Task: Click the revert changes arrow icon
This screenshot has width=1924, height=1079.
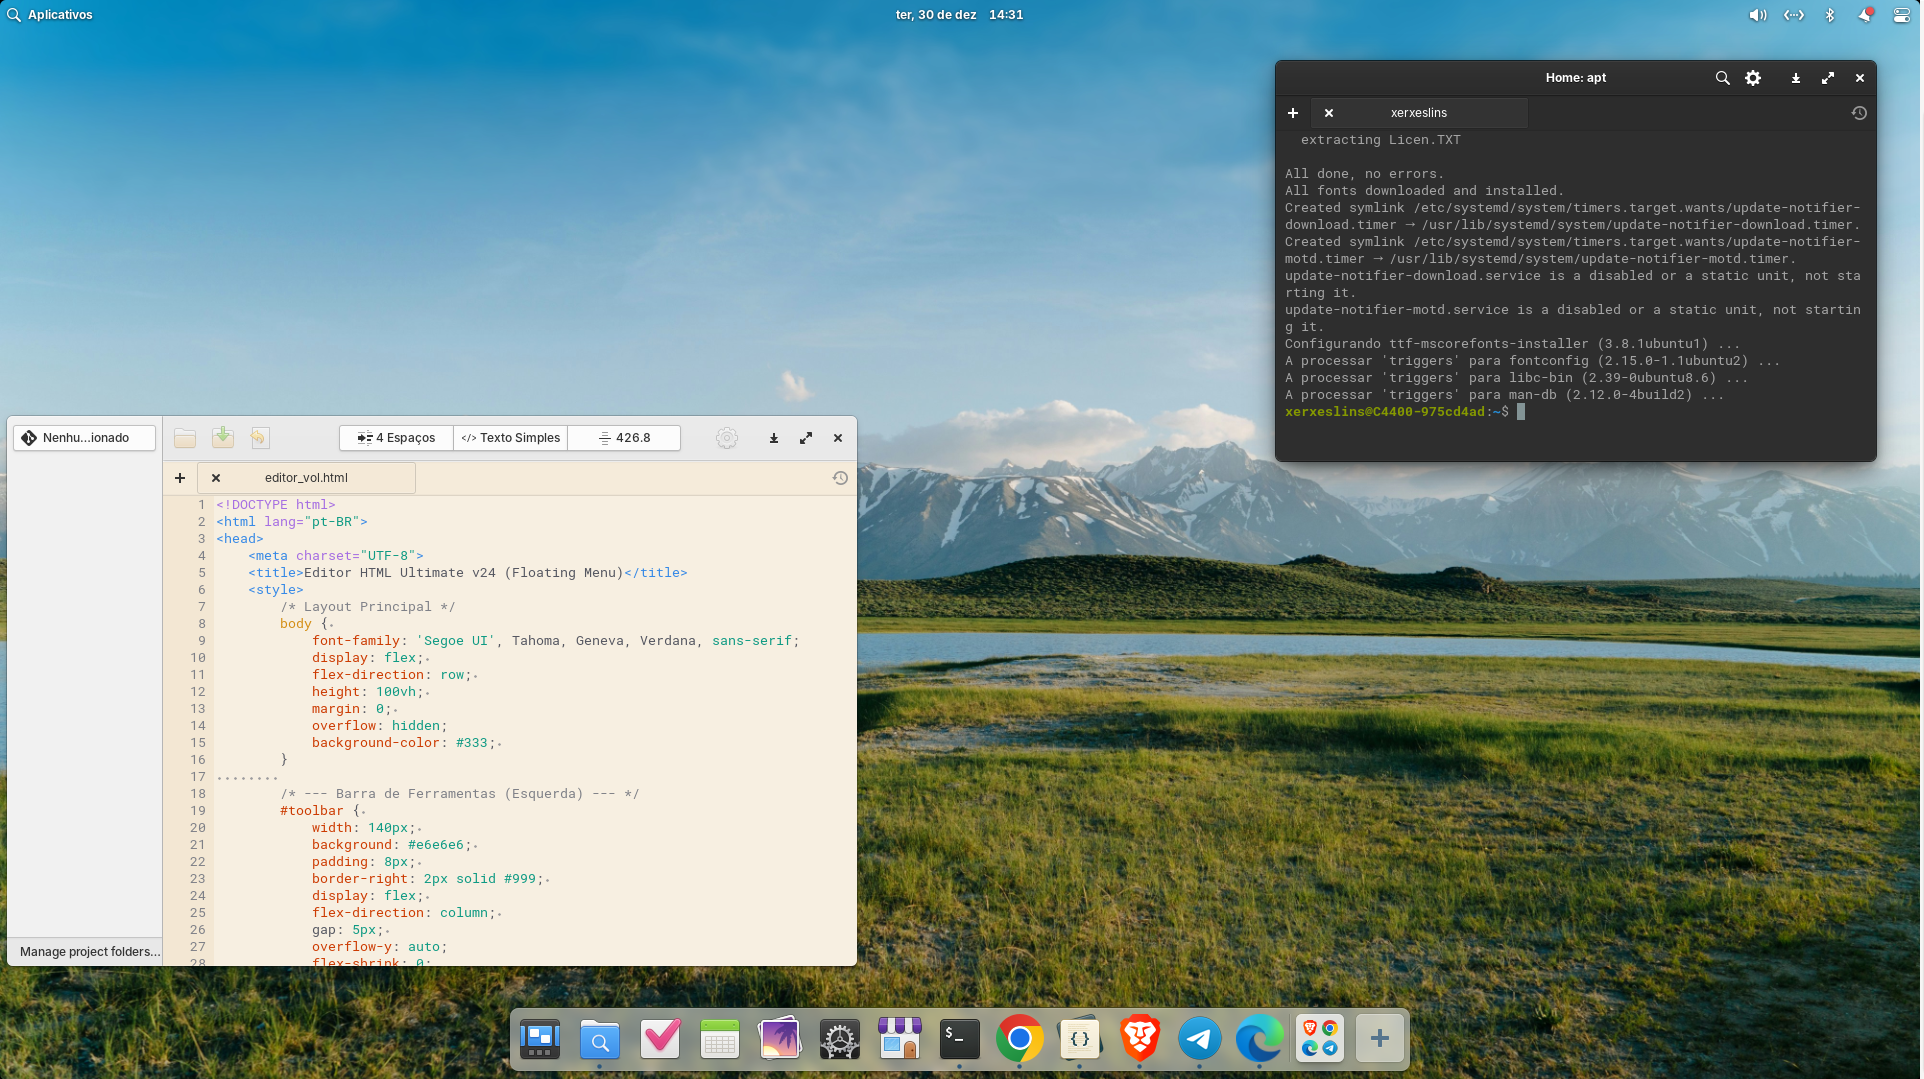Action: pyautogui.click(x=259, y=438)
